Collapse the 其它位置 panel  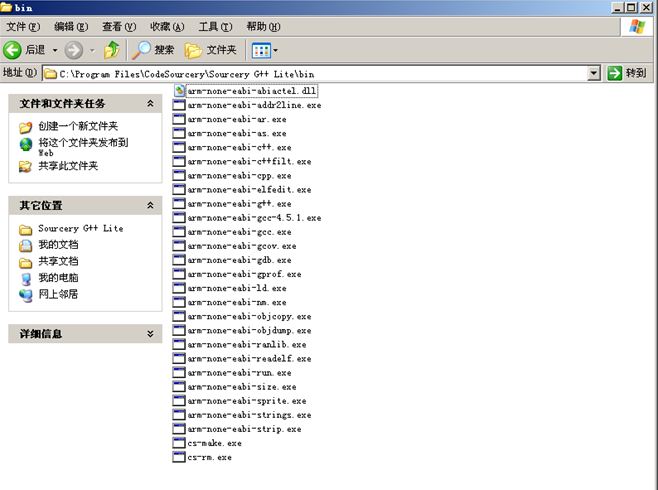(x=150, y=206)
